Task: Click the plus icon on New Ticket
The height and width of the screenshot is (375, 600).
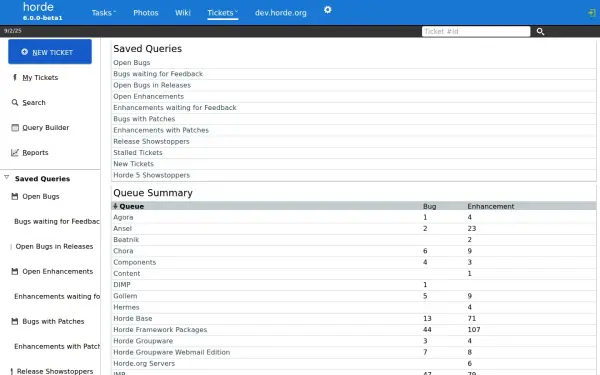Action: [24, 52]
